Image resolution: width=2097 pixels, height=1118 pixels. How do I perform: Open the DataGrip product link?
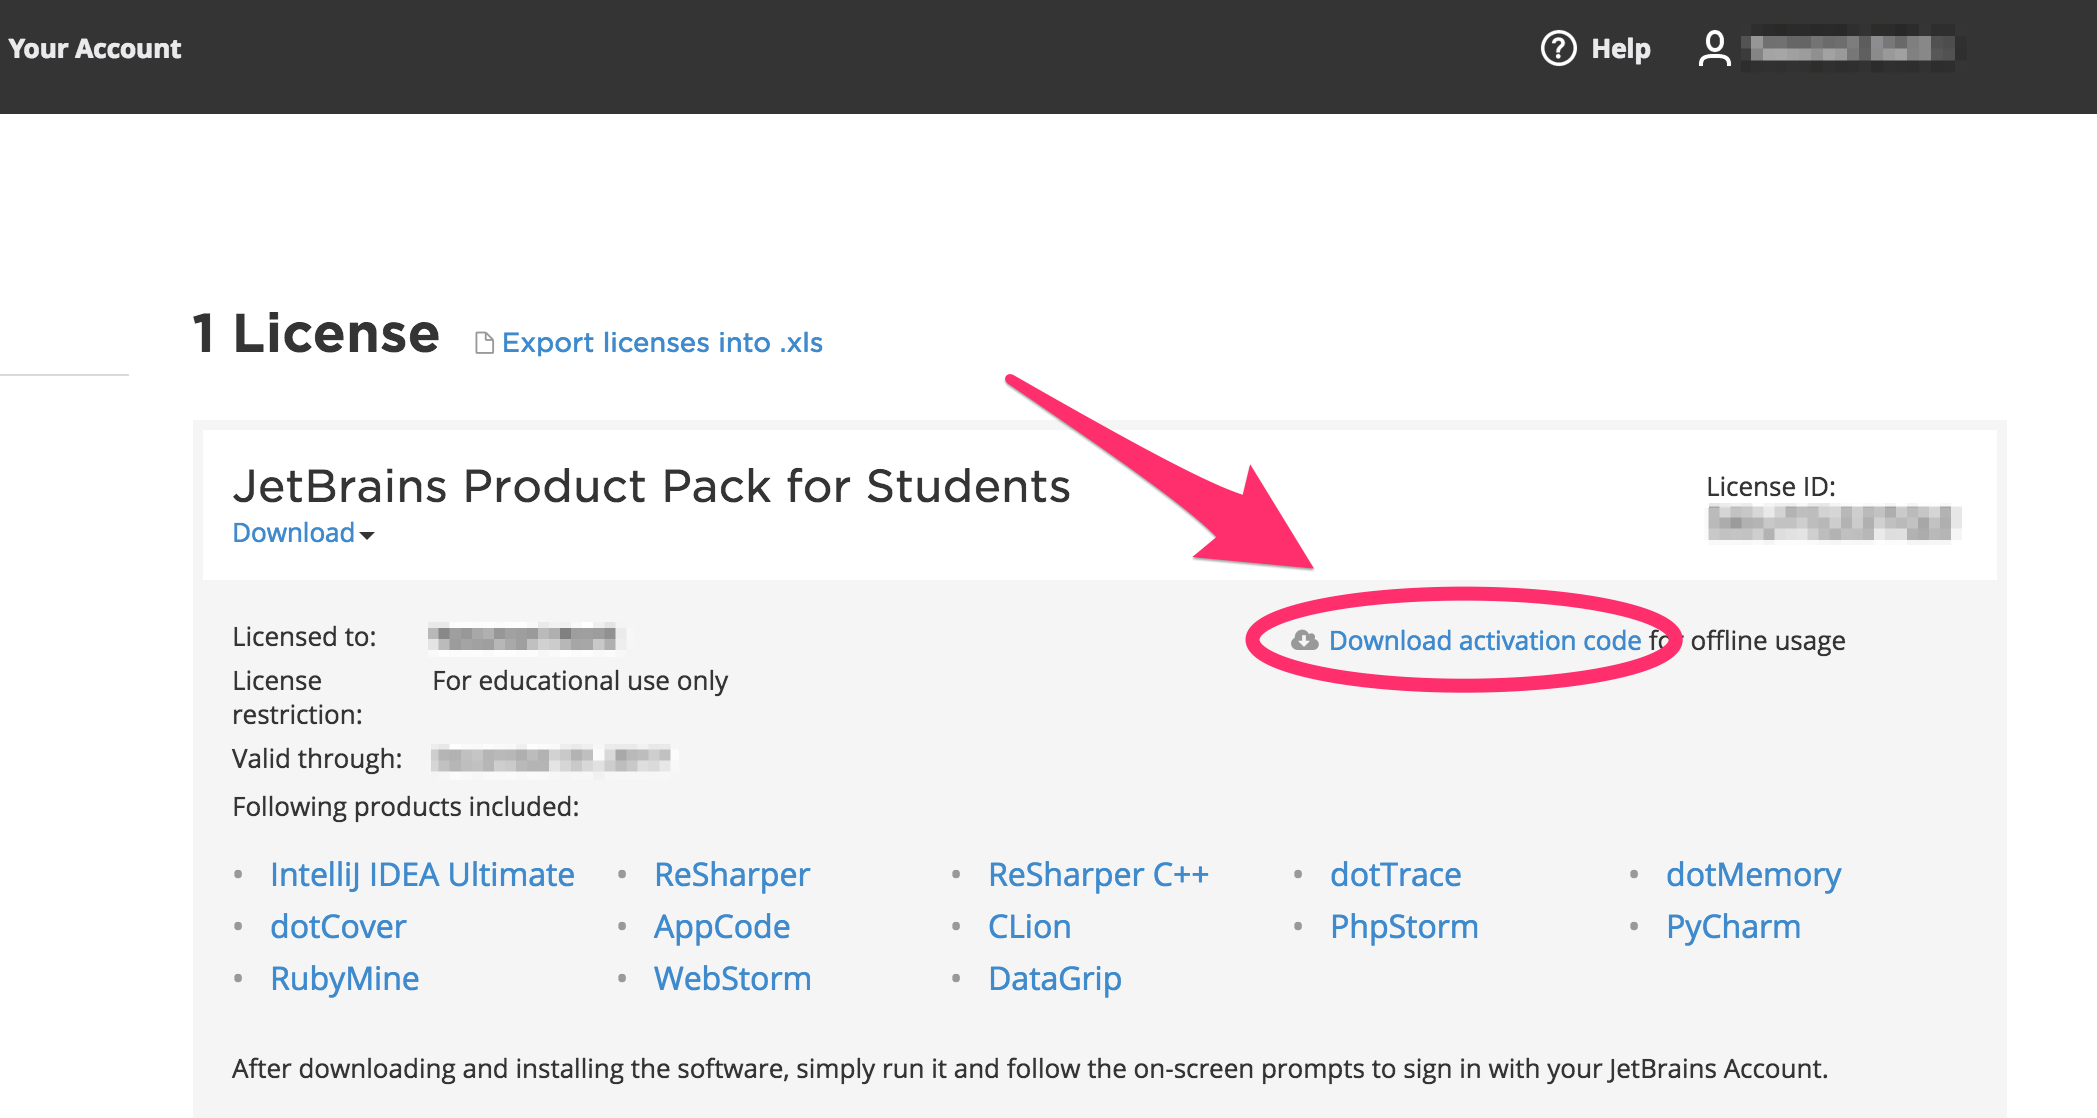(x=1055, y=979)
